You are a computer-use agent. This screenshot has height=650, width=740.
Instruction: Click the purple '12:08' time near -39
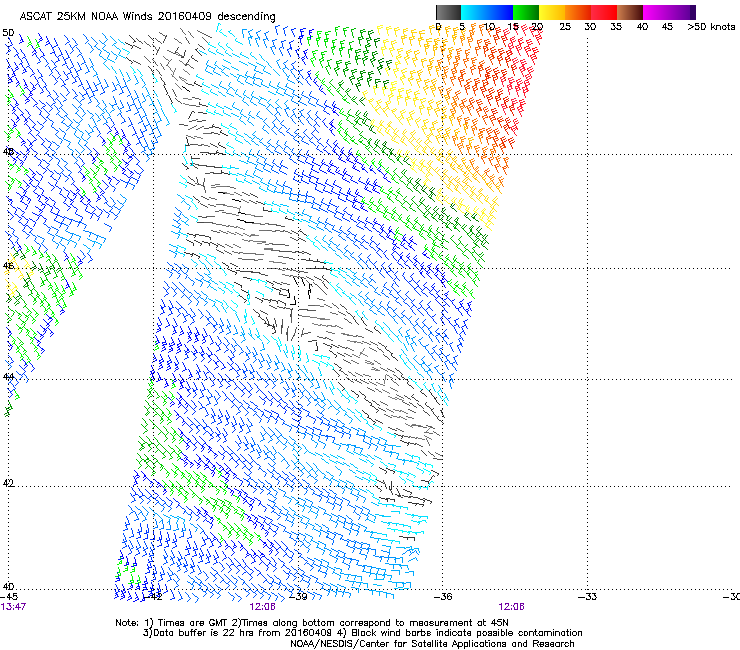262,607
